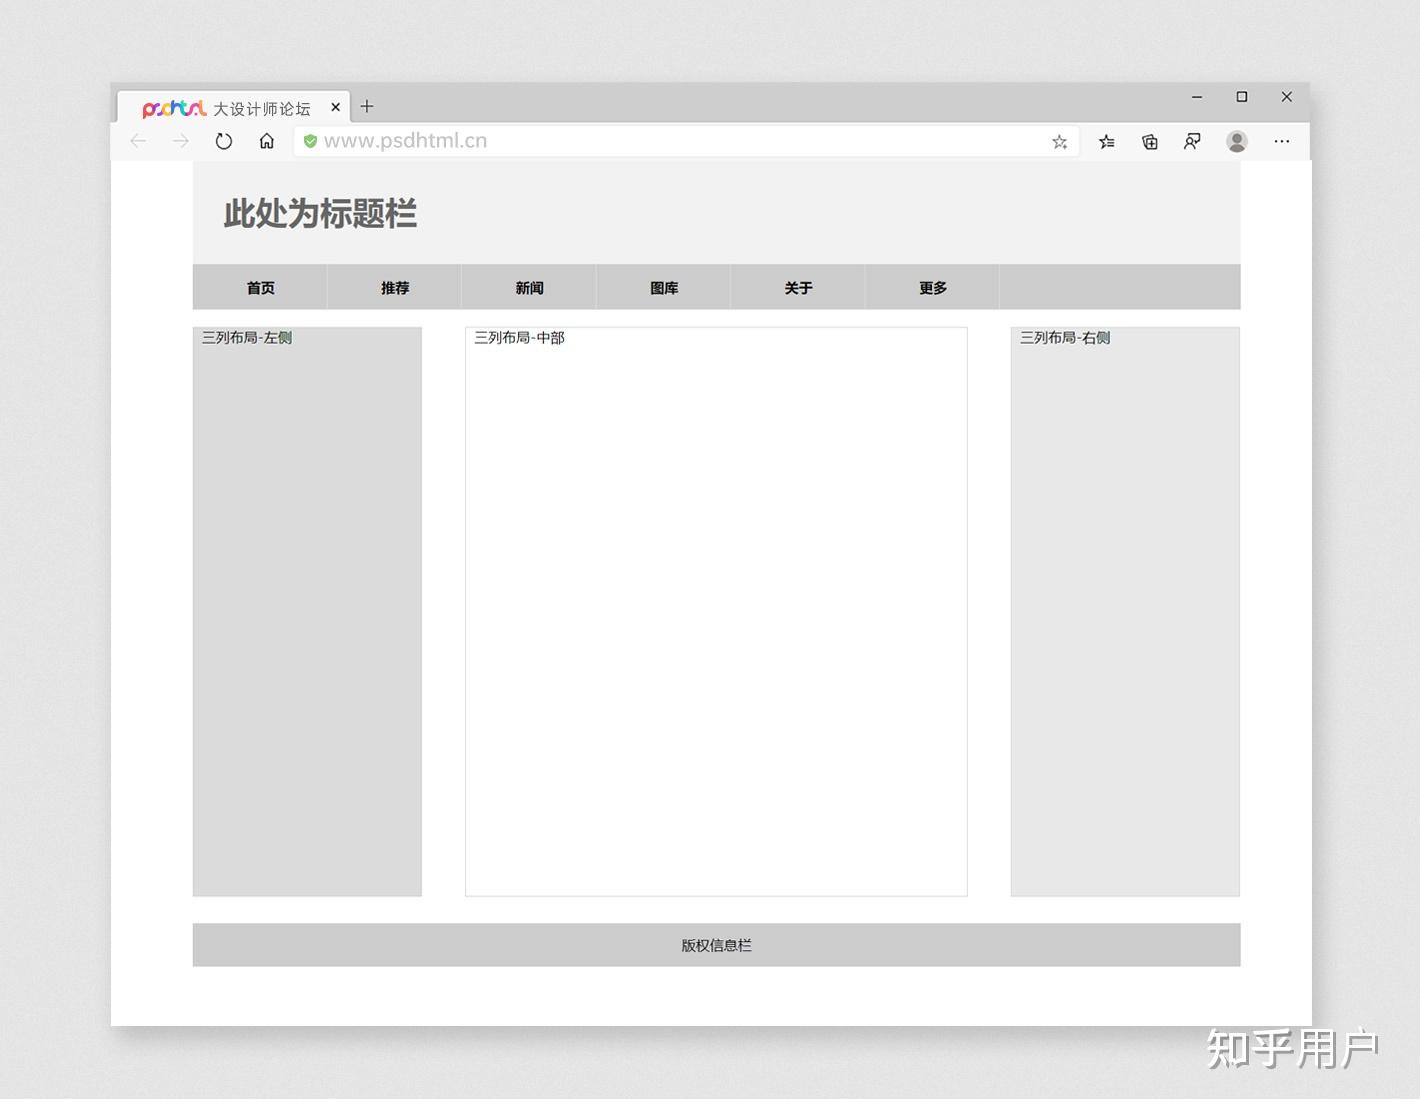Click the browser back arrow
This screenshot has height=1099, width=1420.
[x=138, y=141]
